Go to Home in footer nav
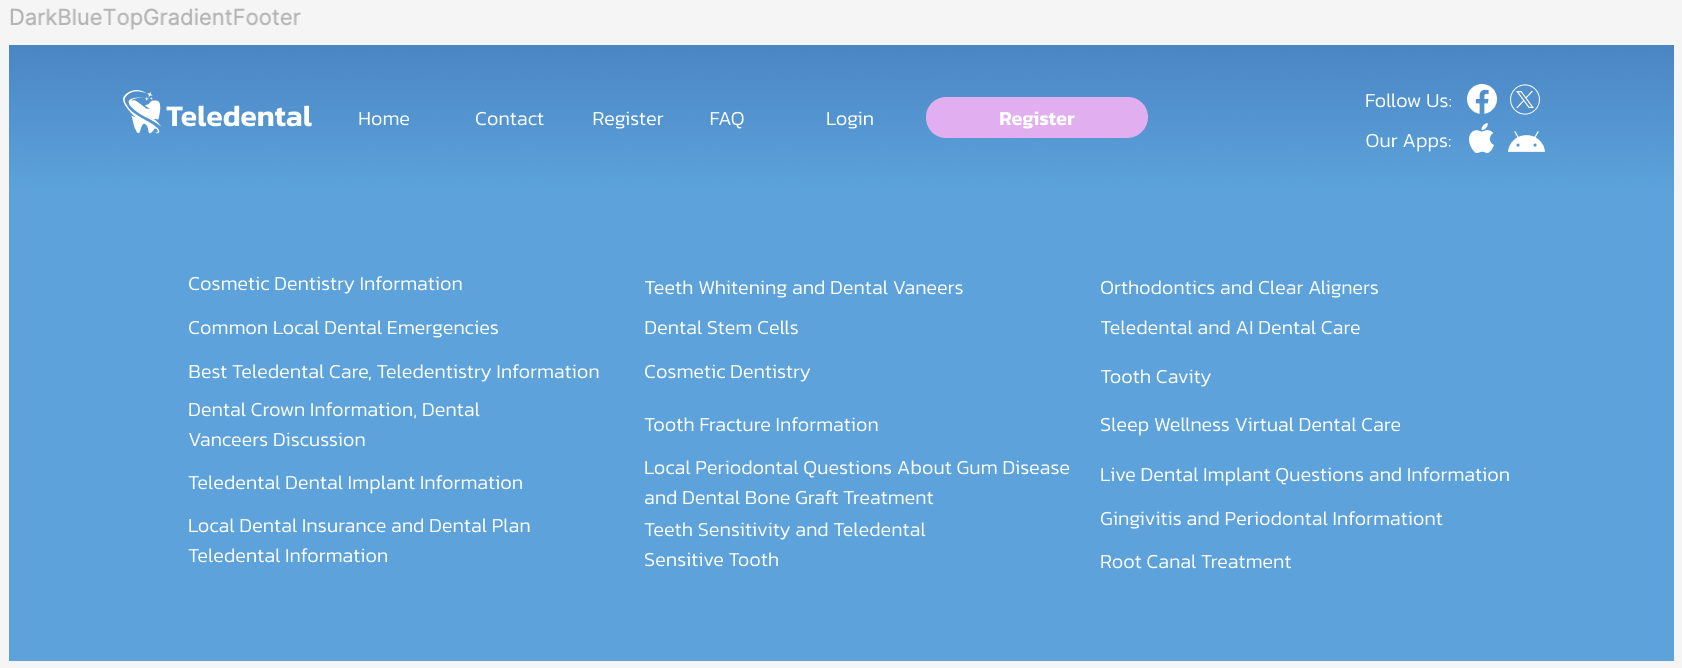Image resolution: width=1682 pixels, height=668 pixels. [384, 119]
